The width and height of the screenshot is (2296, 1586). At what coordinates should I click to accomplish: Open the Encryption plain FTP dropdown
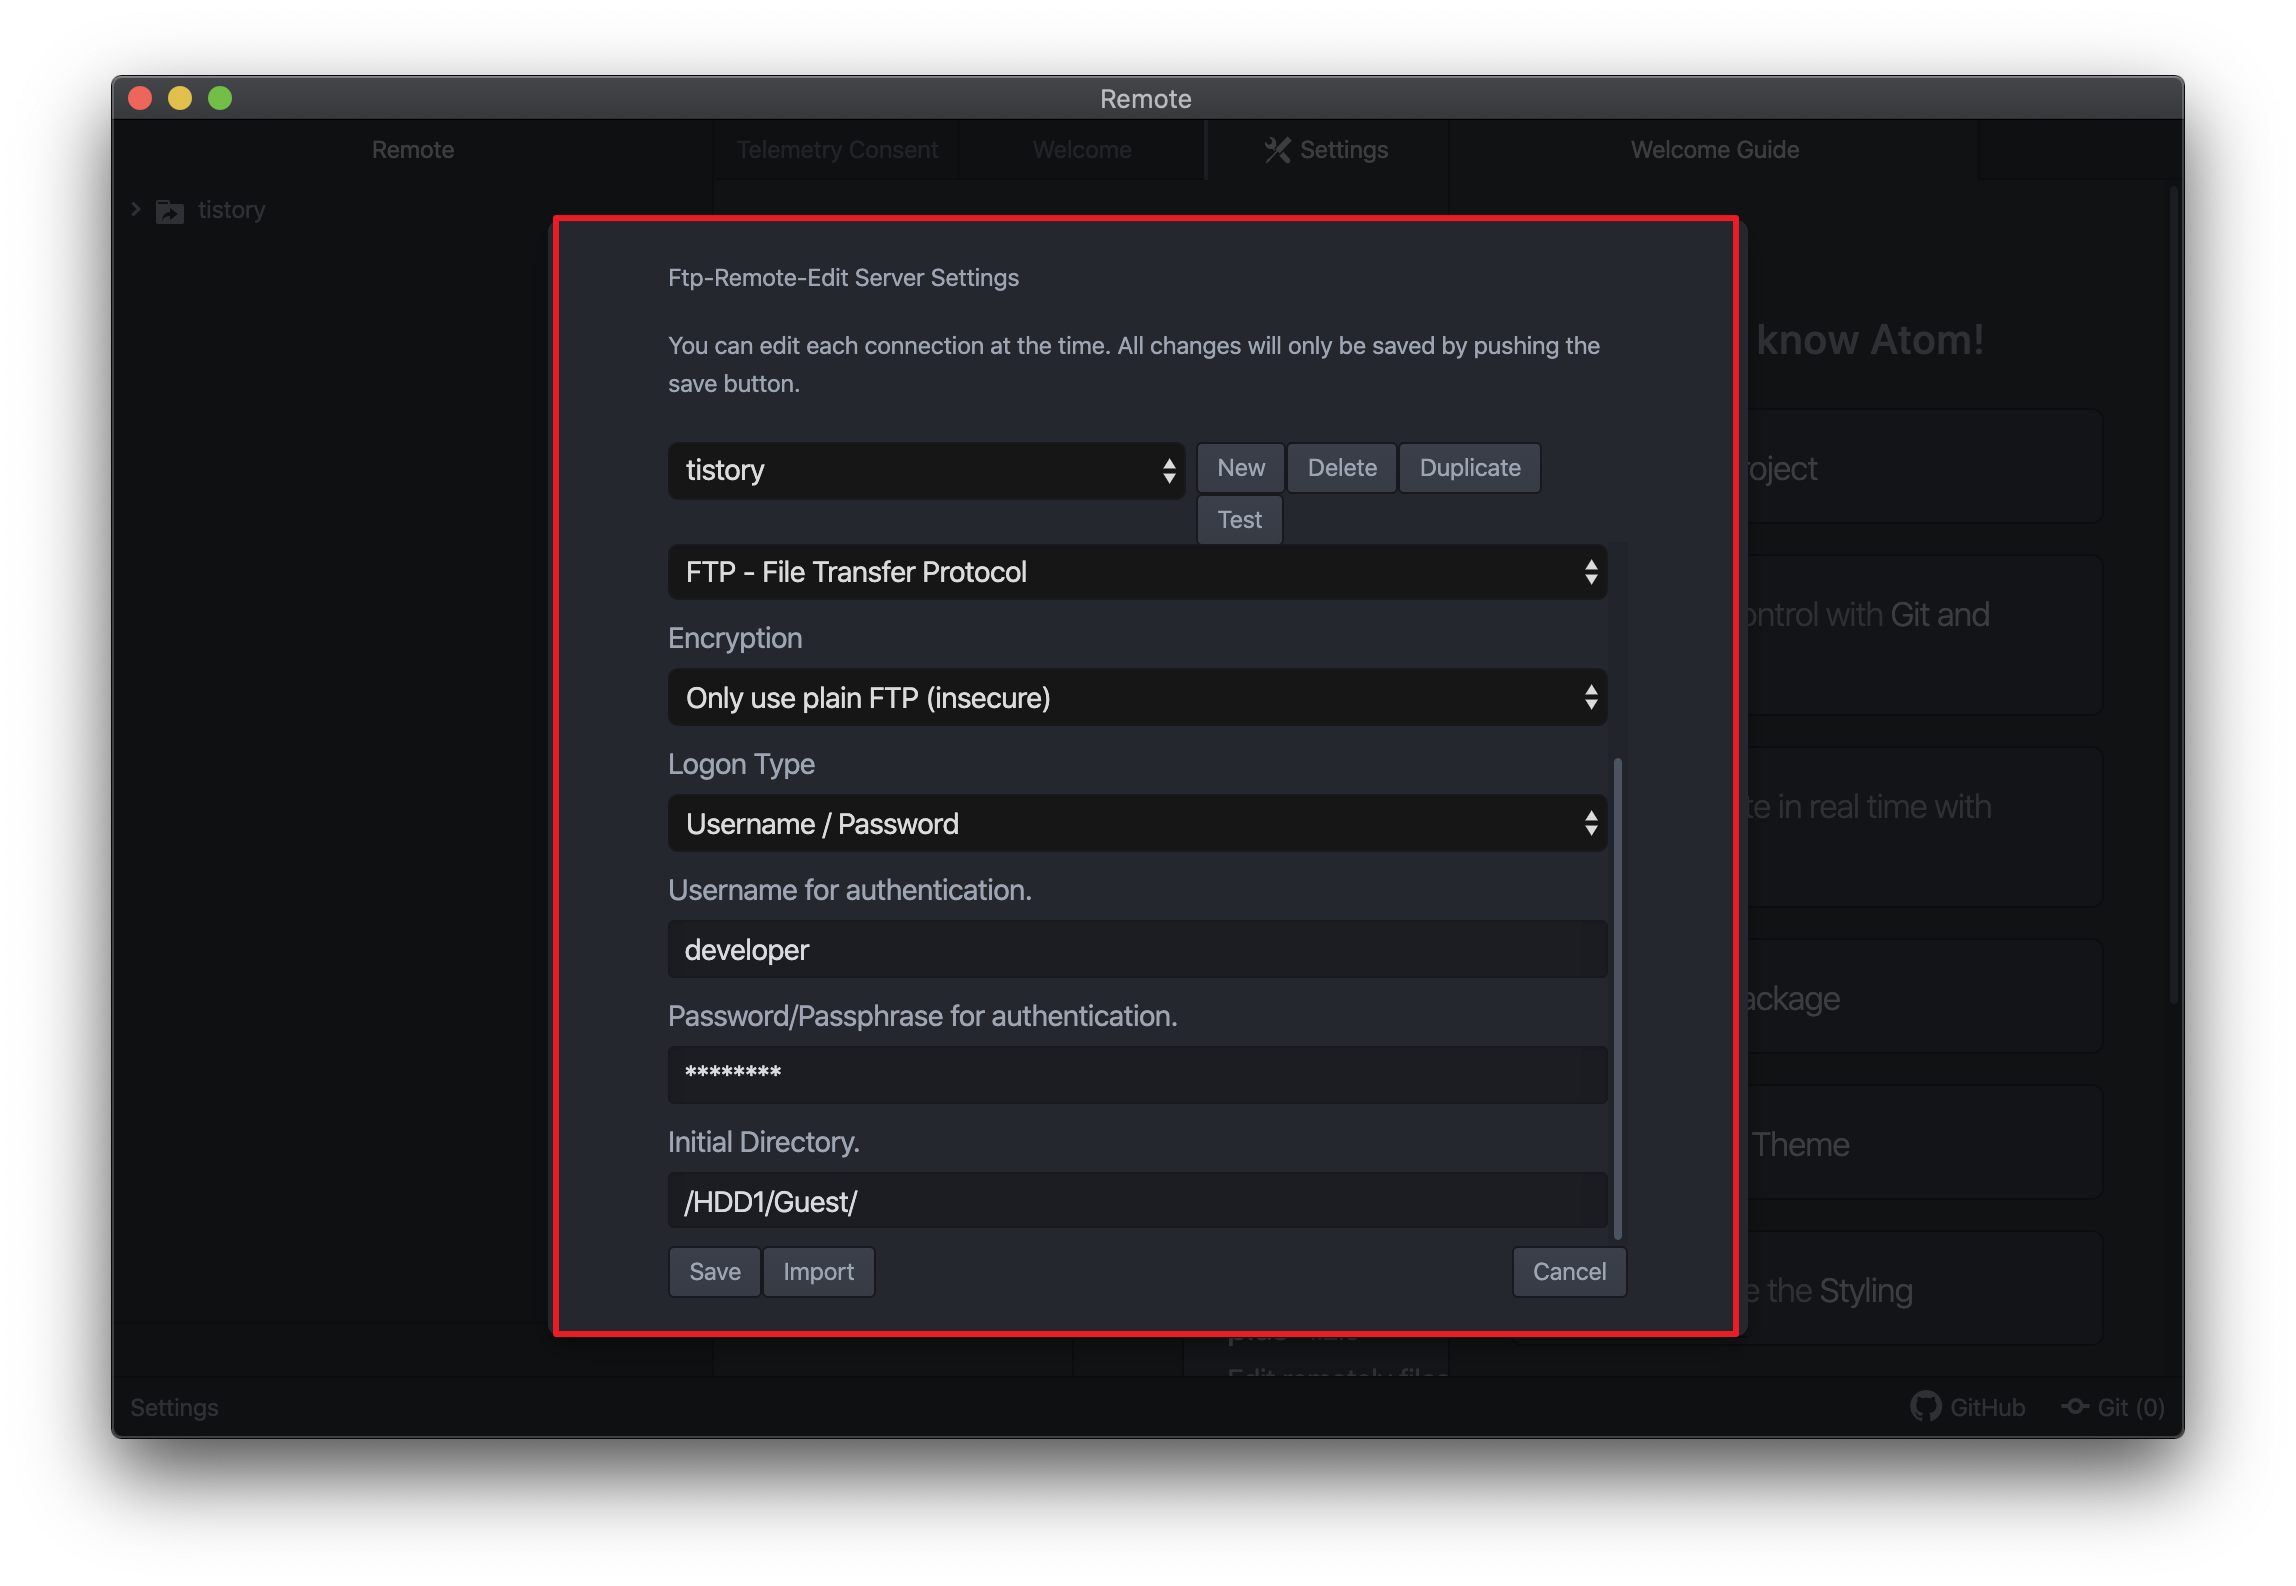coord(1137,698)
